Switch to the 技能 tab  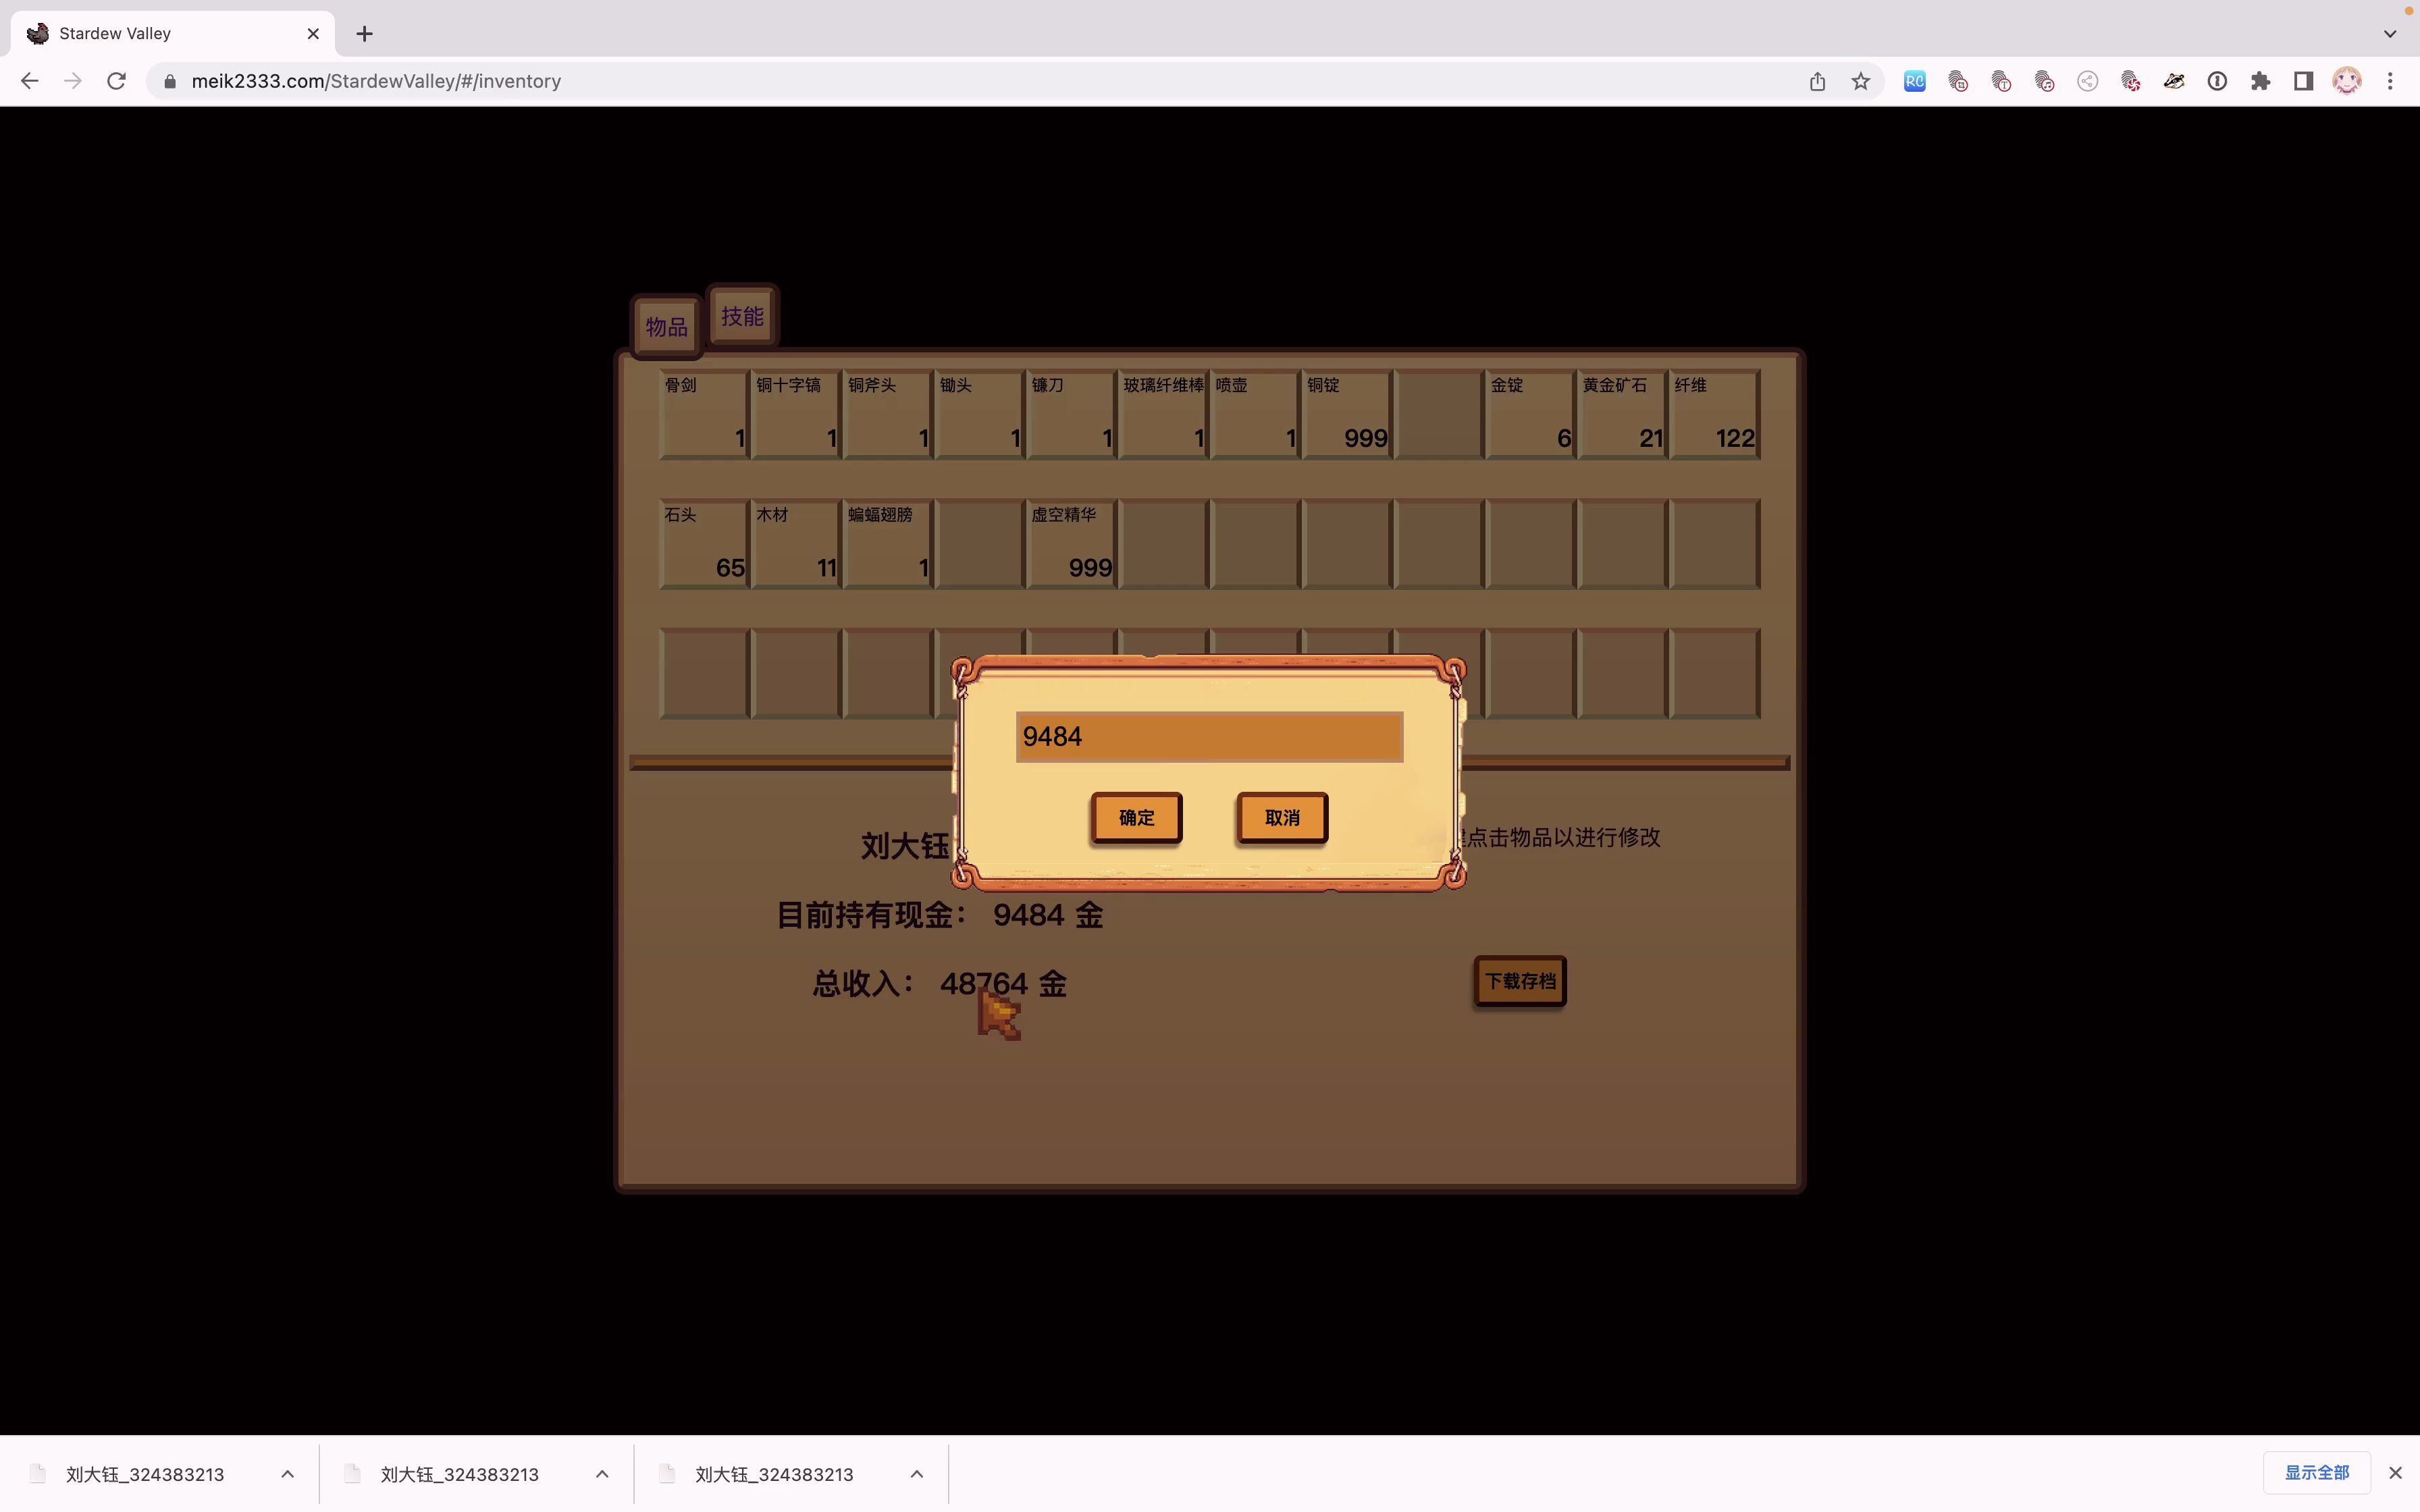(x=742, y=316)
